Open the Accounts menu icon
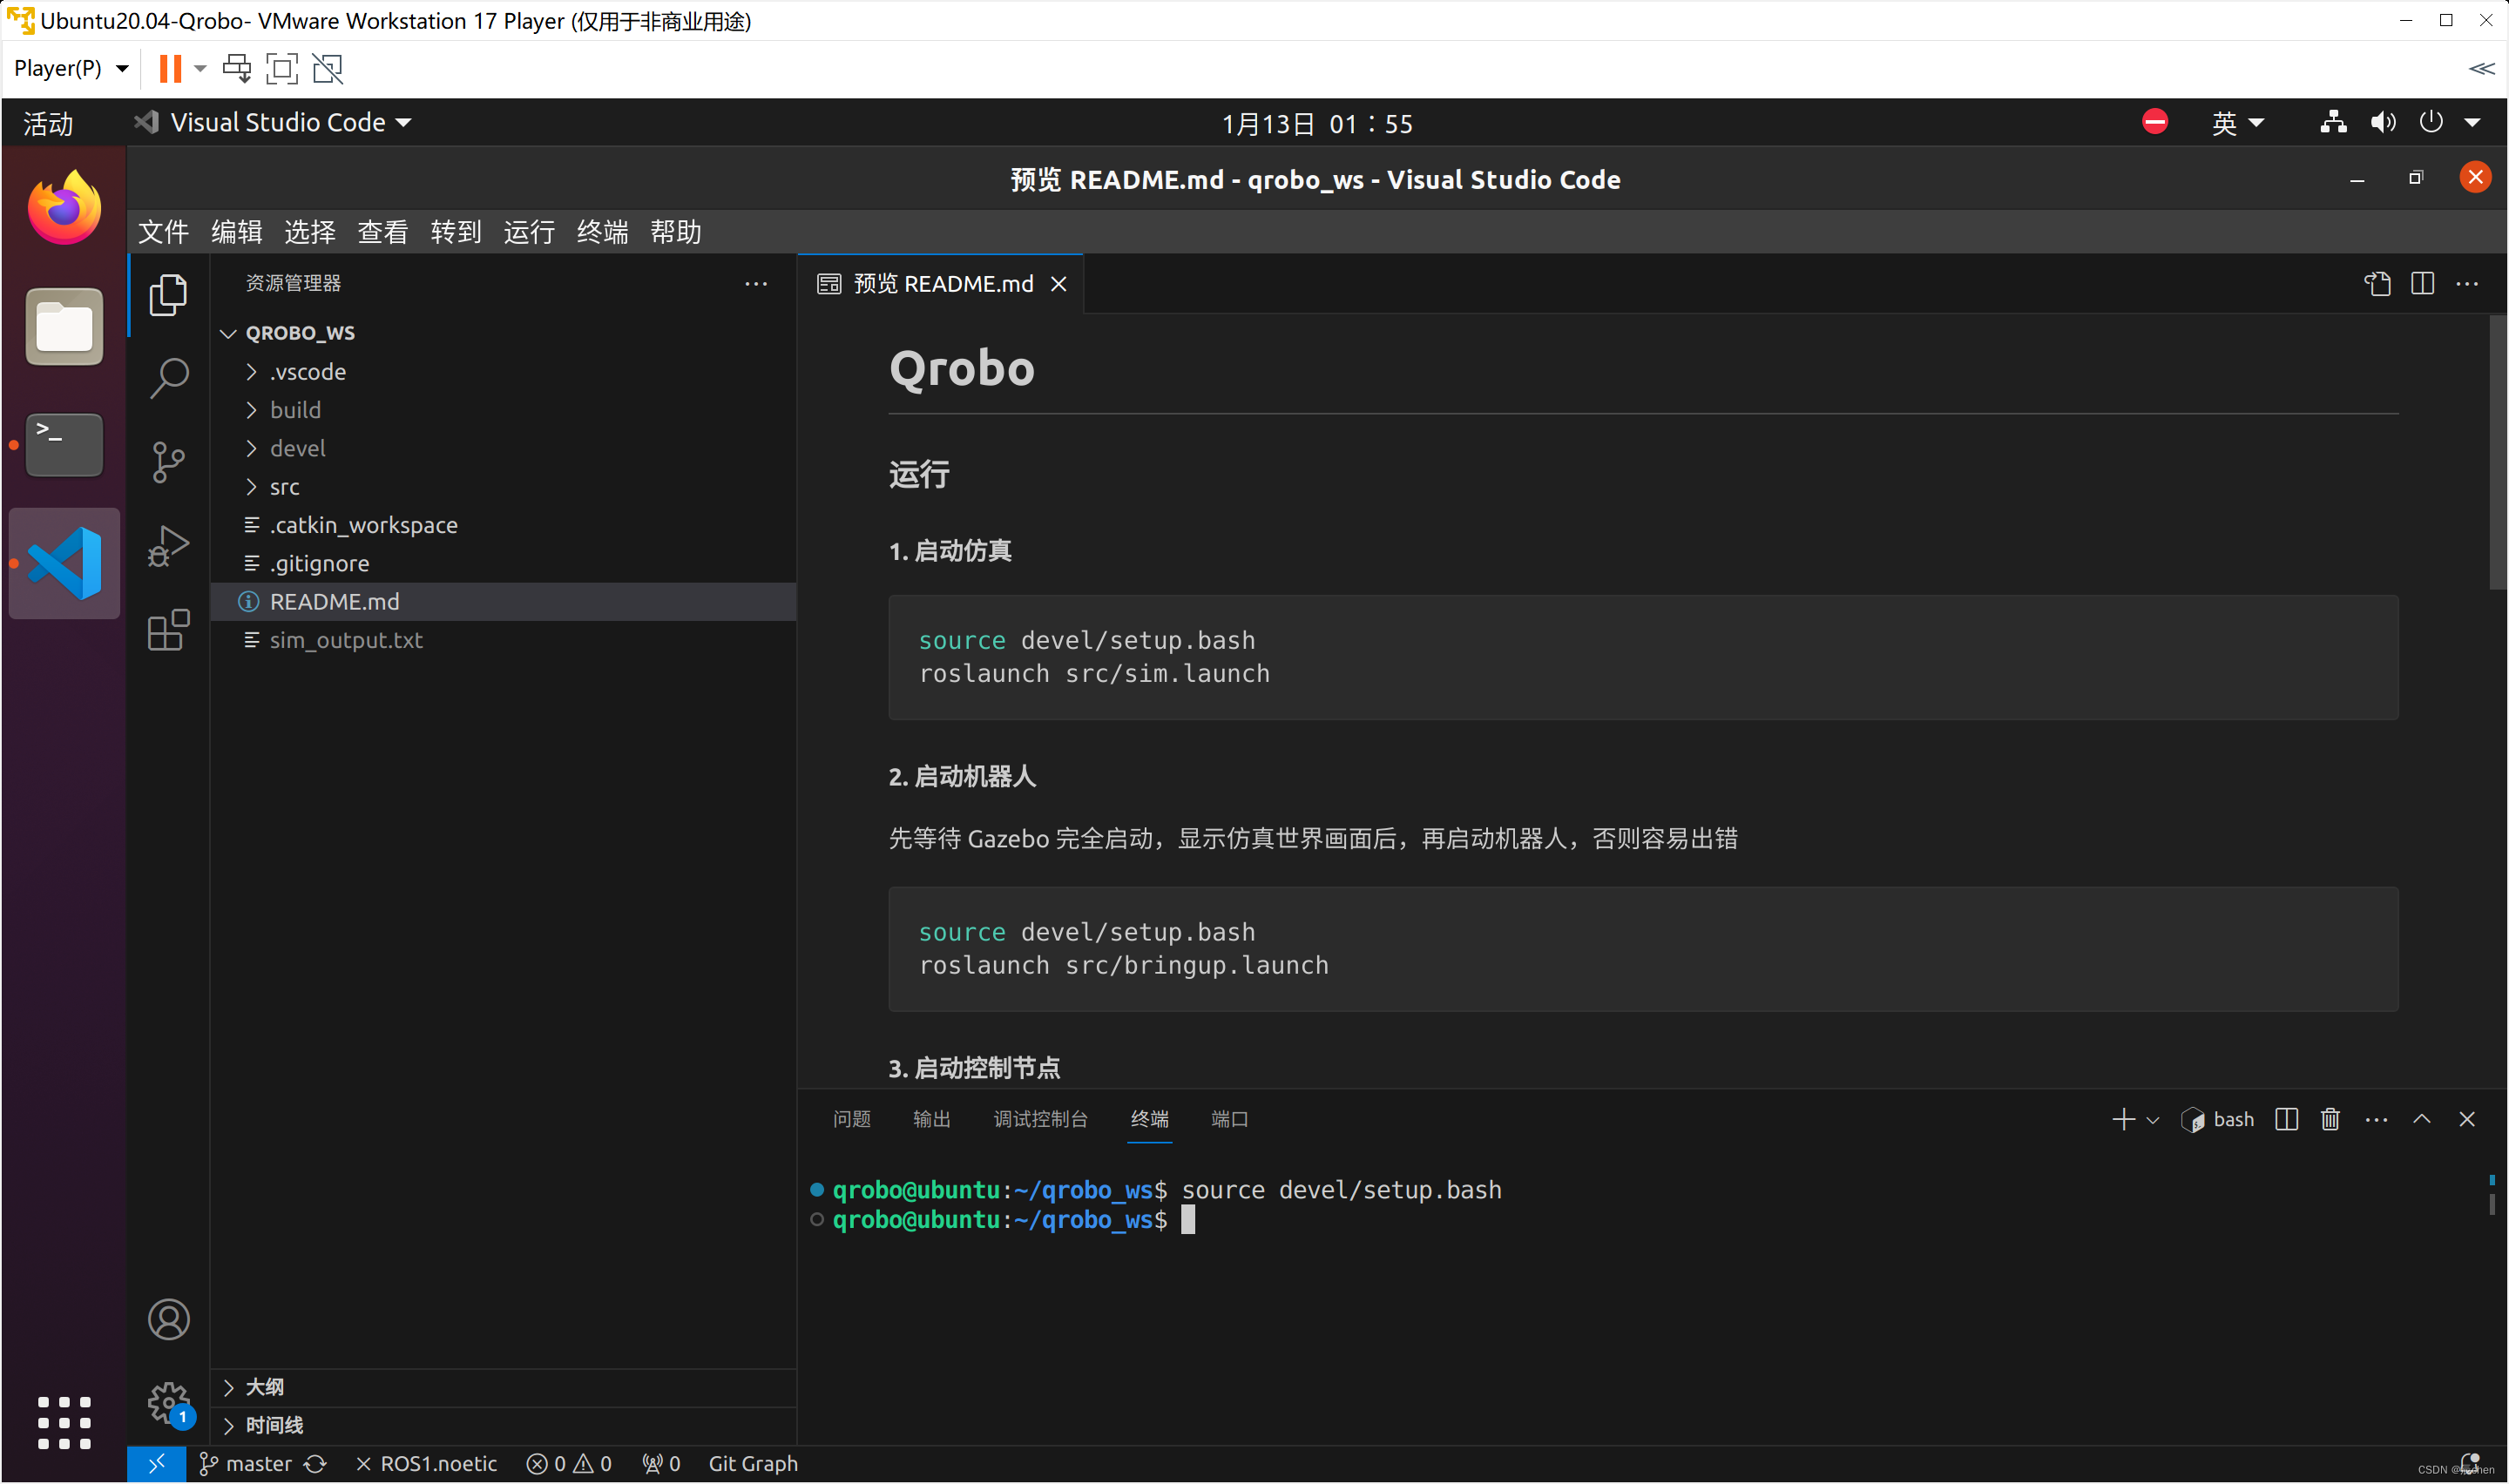2509x1484 pixels. [x=168, y=1320]
